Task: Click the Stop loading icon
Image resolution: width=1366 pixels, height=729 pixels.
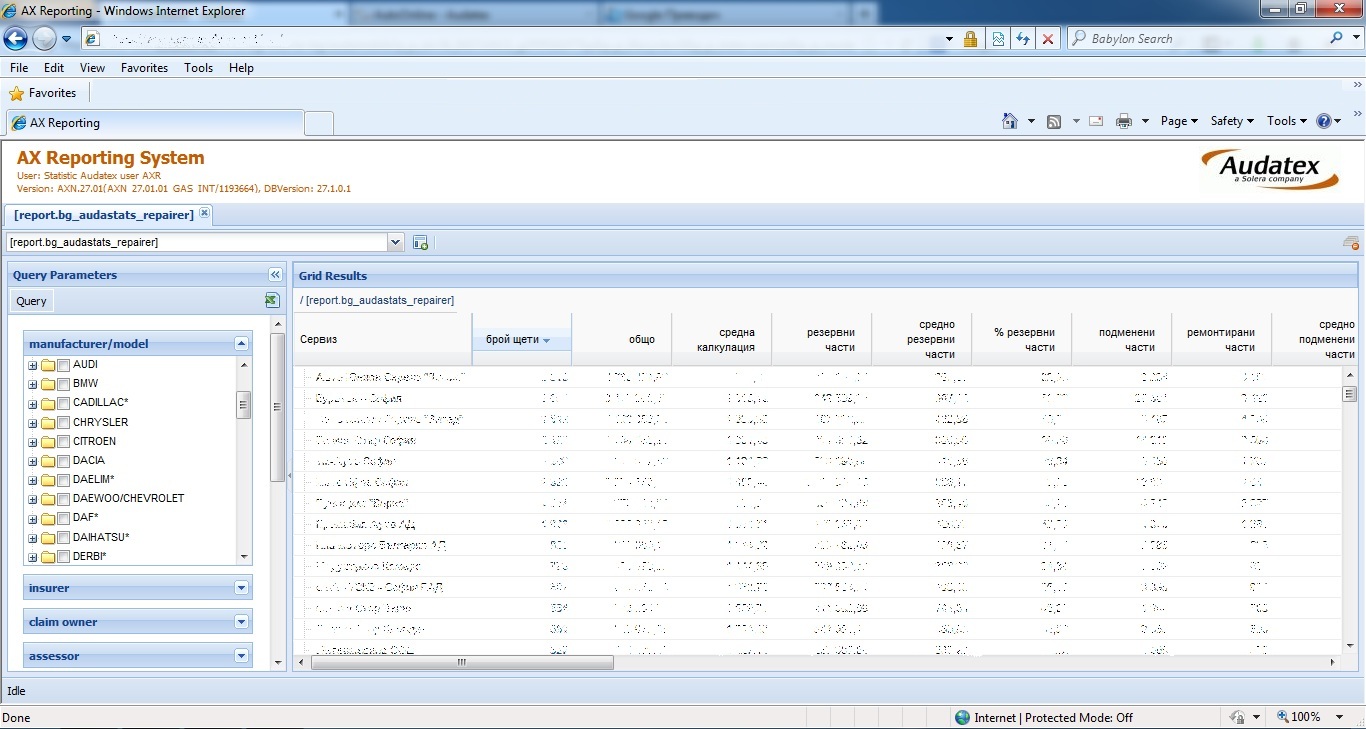Action: tap(1047, 39)
